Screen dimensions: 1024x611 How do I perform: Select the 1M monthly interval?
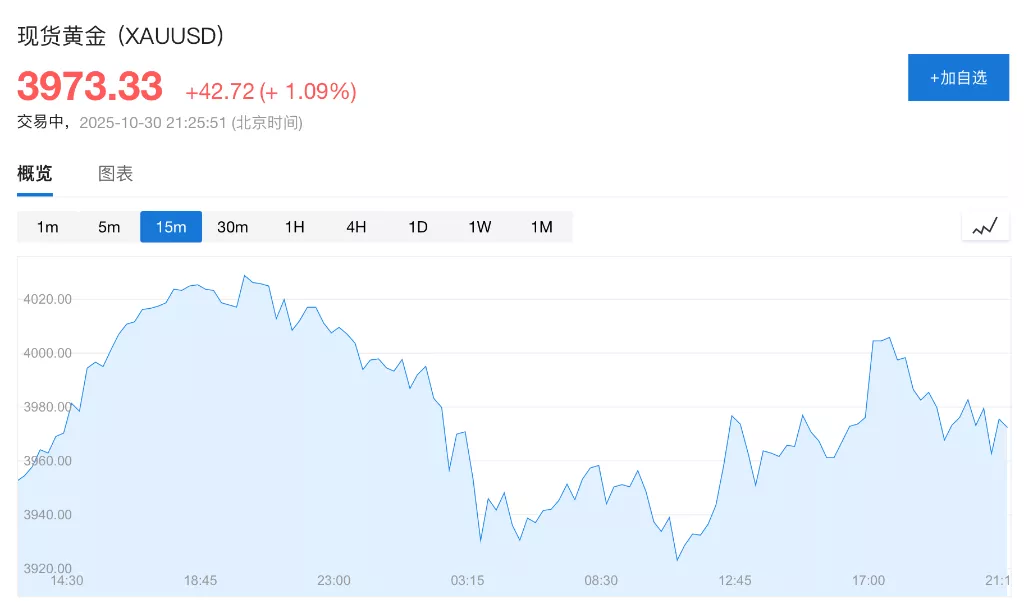[x=541, y=227]
